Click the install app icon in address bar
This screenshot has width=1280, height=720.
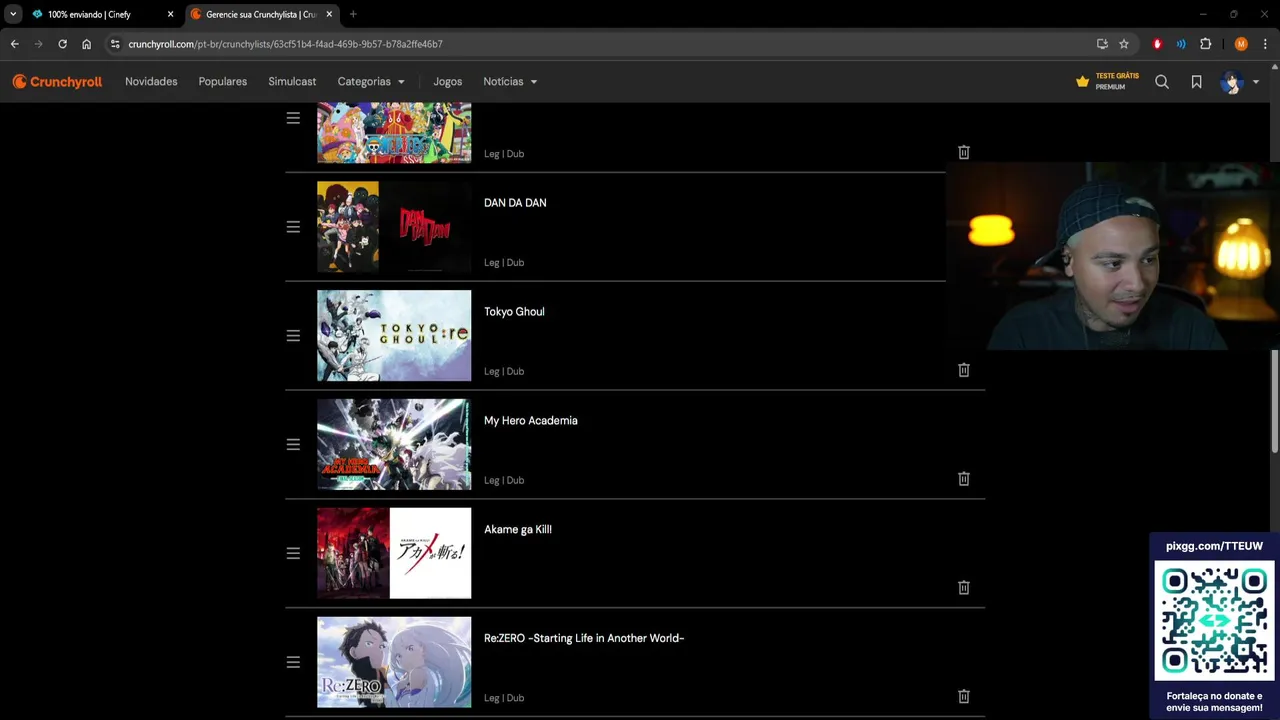pos(1102,44)
